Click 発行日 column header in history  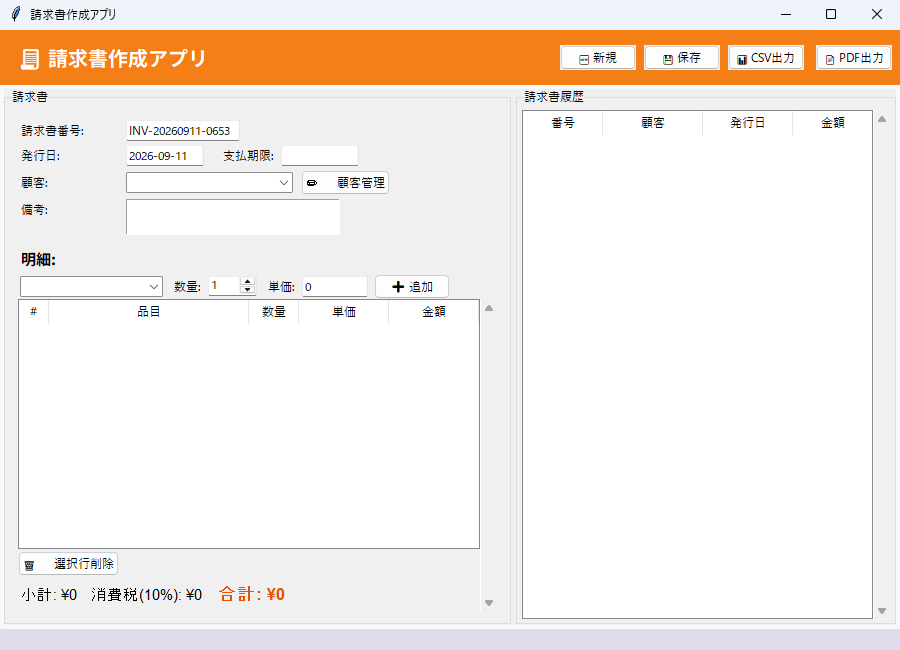tap(747, 123)
